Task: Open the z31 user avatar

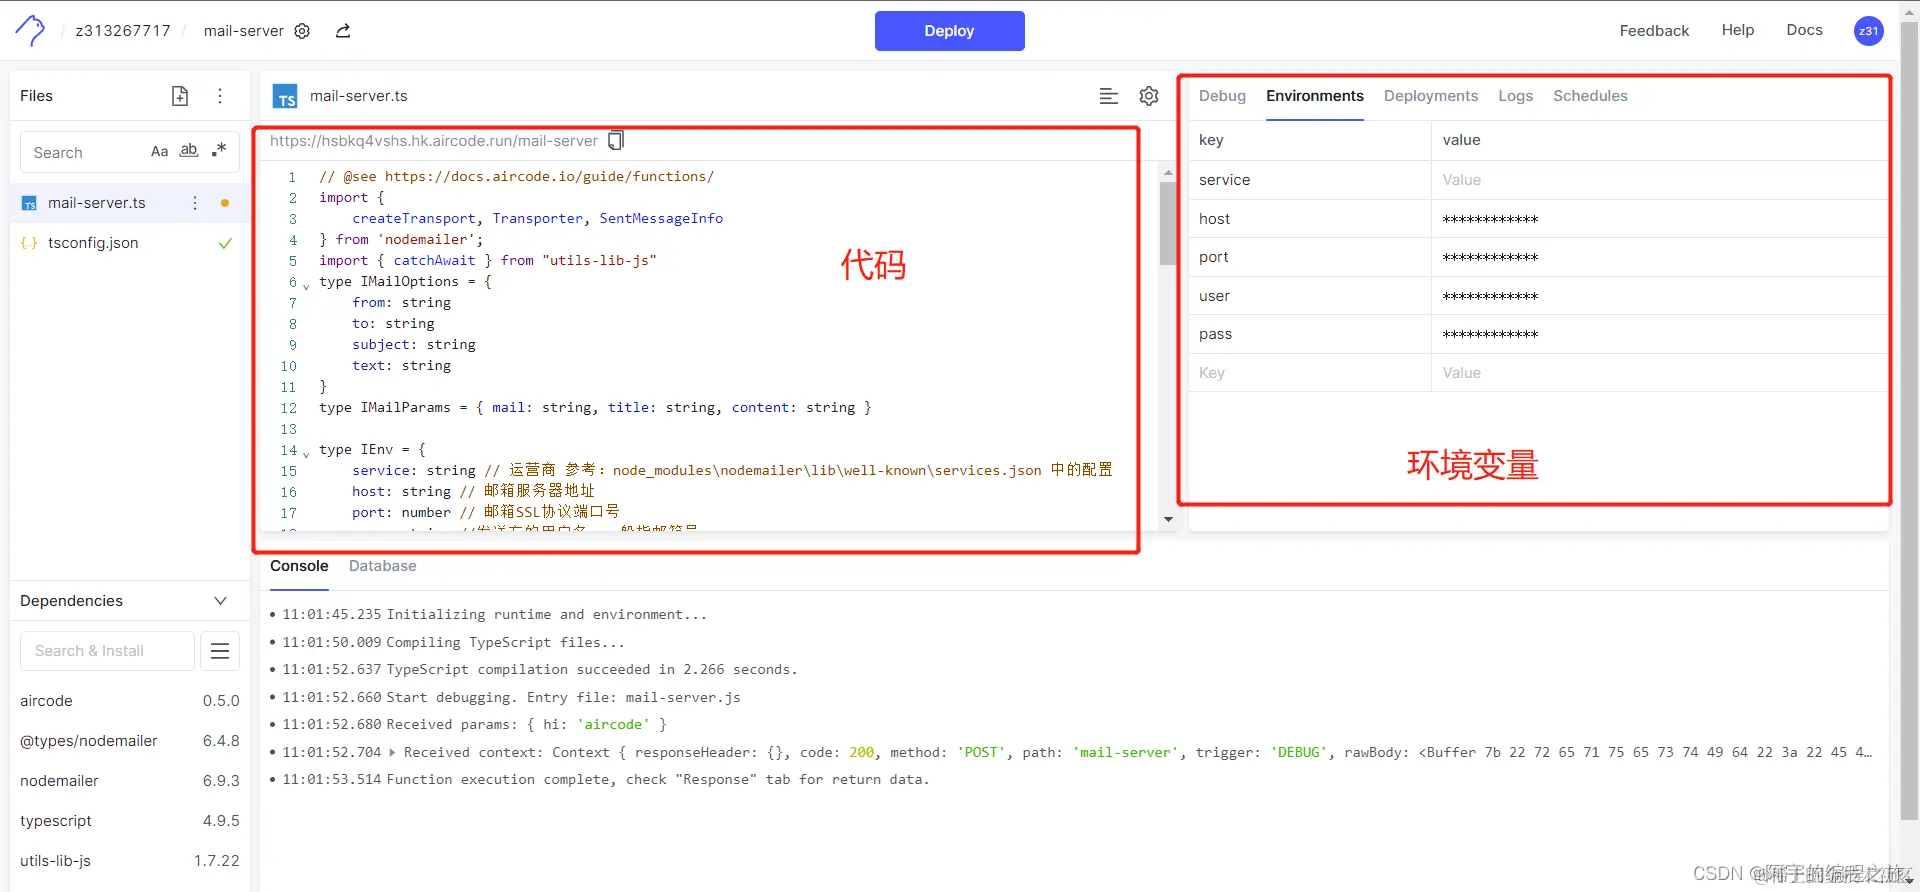Action: [x=1868, y=31]
